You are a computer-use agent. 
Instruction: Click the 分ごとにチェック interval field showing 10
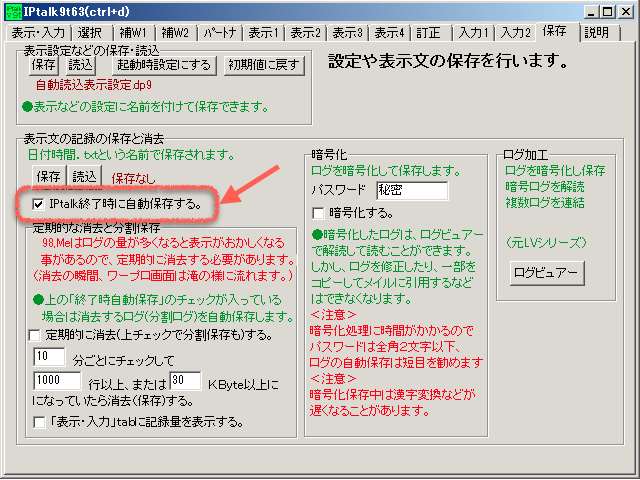(49, 357)
